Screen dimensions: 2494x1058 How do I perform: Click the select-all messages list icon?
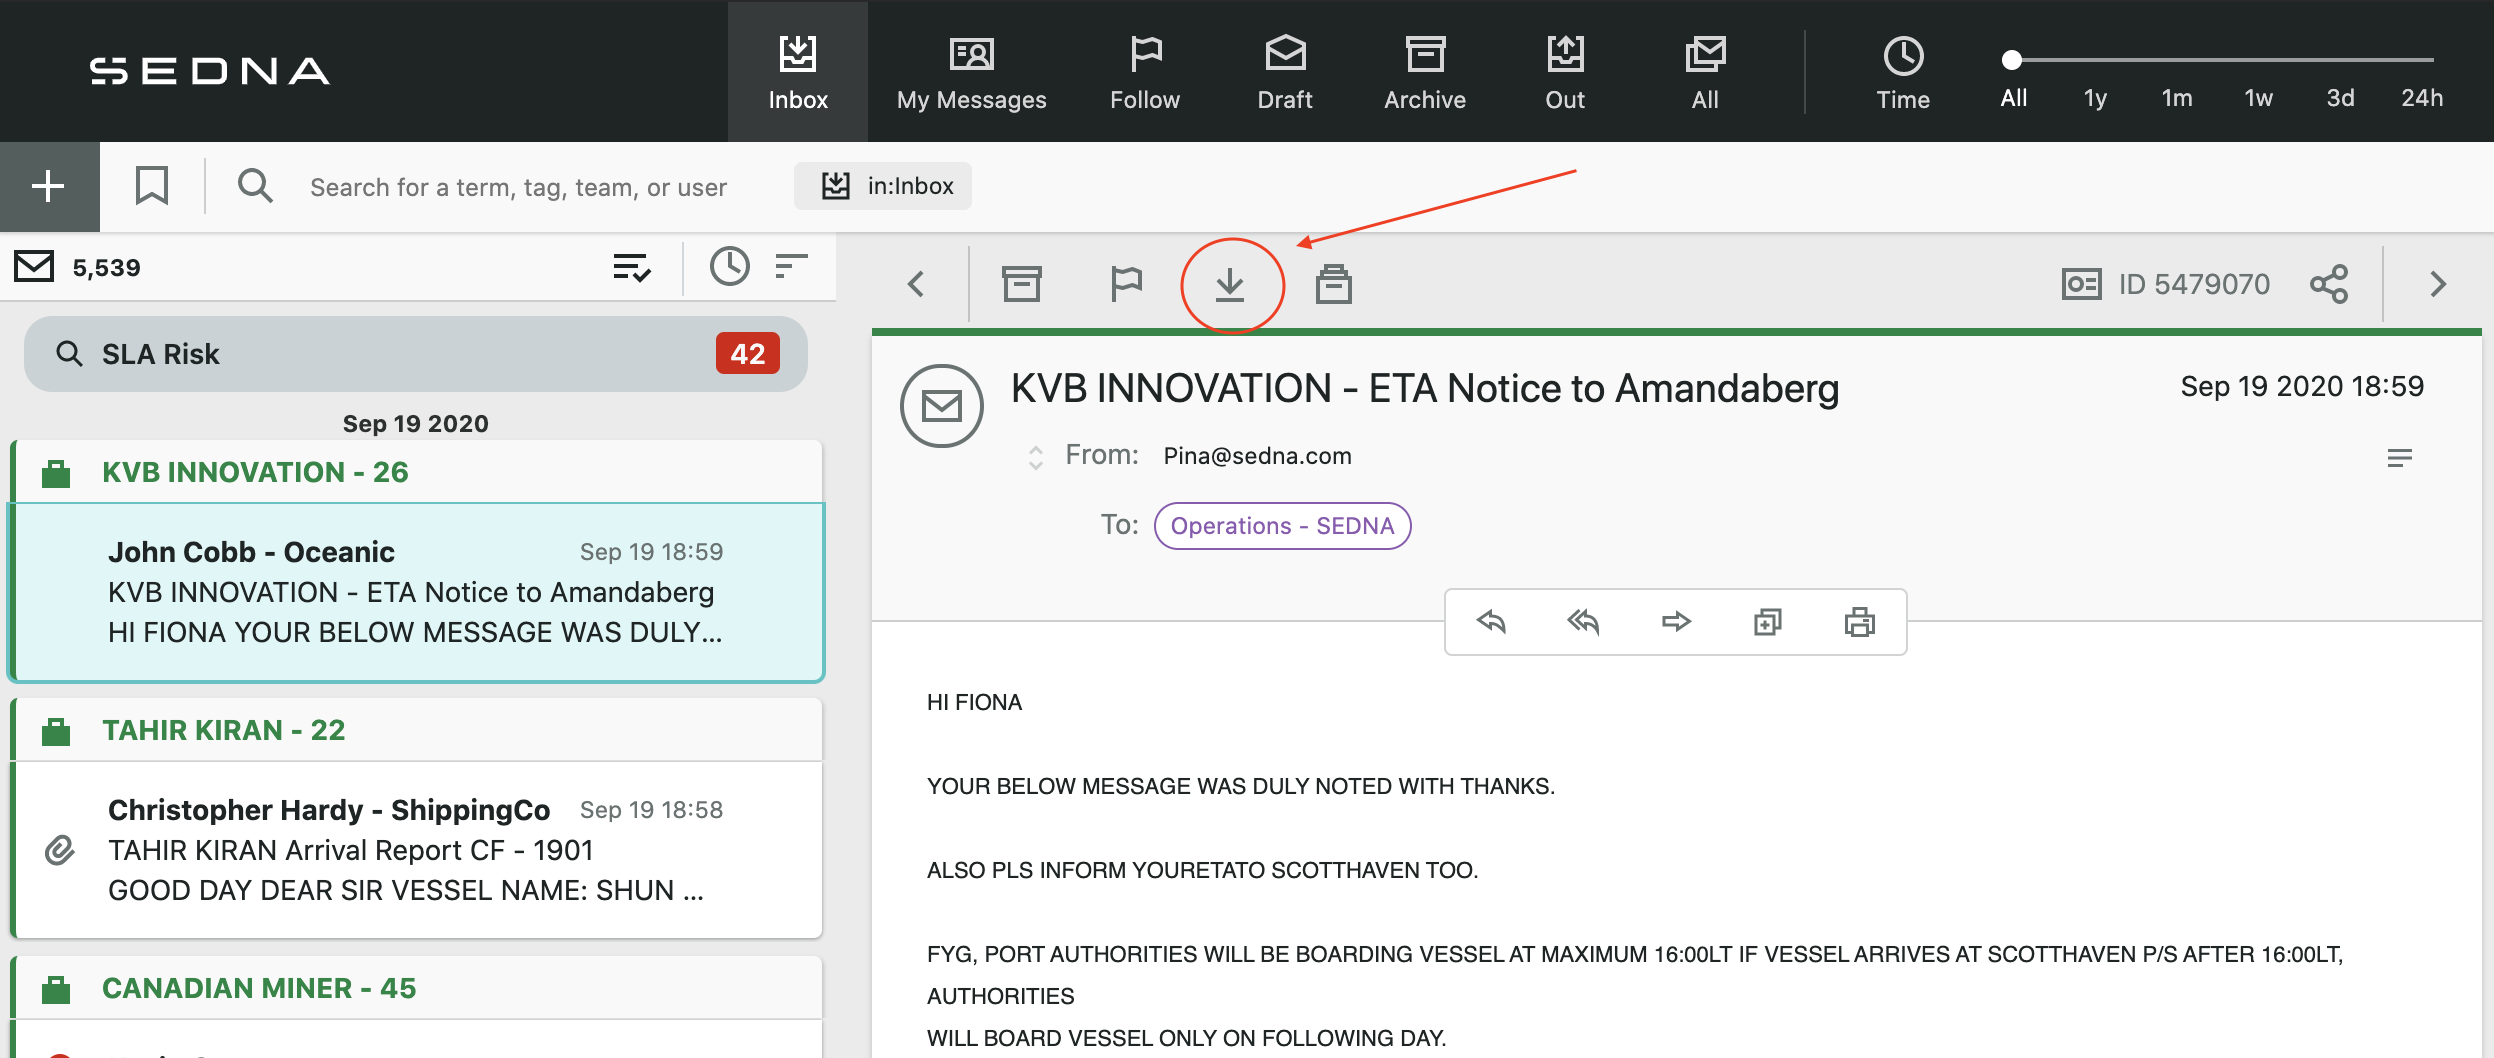633,266
